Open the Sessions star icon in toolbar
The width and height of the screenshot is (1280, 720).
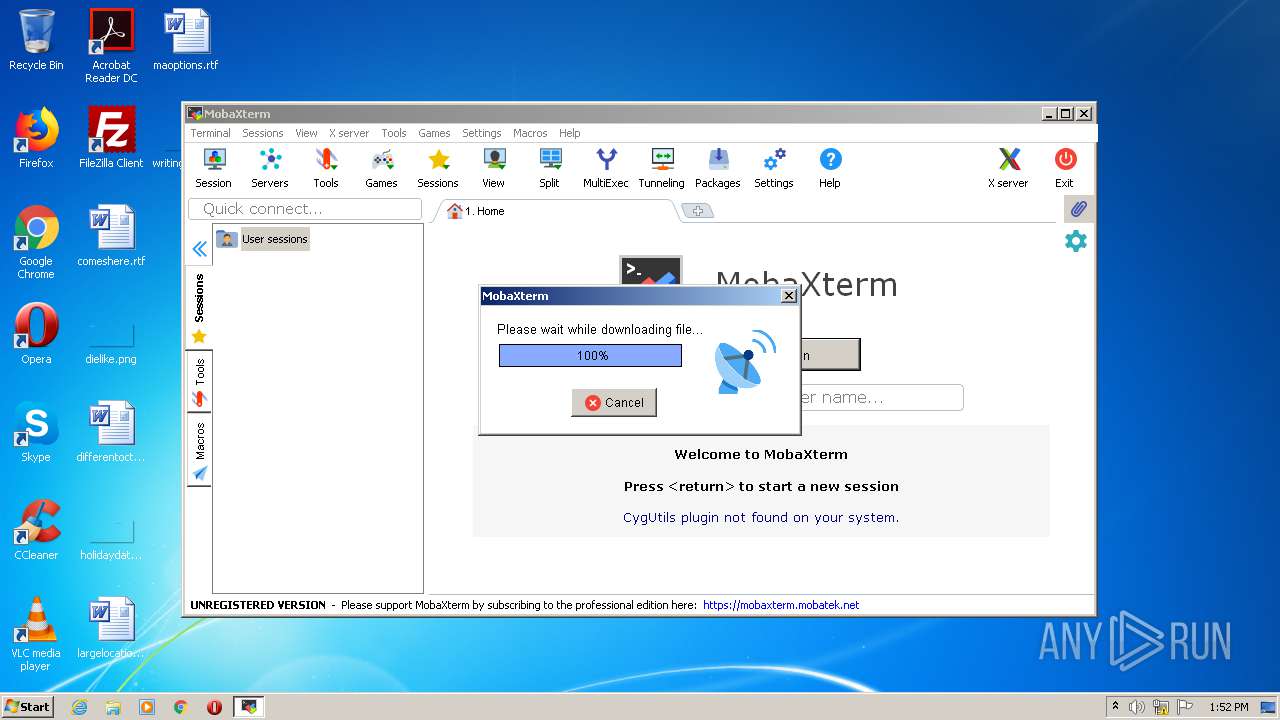[438, 168]
